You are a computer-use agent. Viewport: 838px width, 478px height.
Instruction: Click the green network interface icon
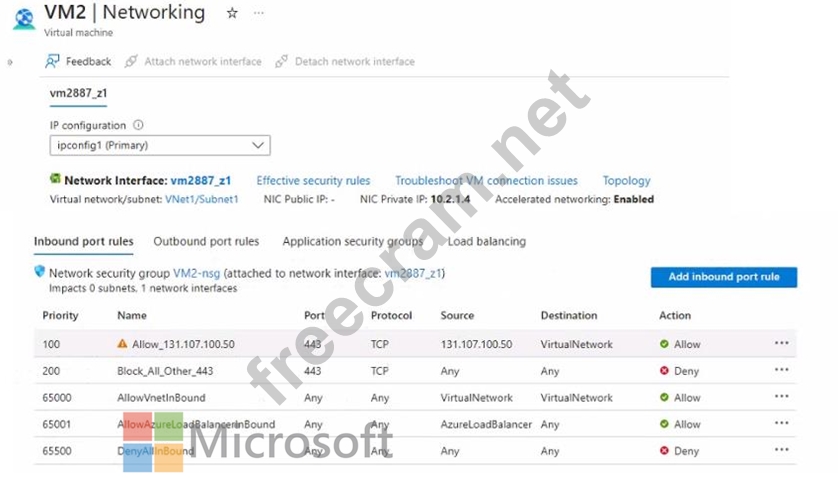55,179
